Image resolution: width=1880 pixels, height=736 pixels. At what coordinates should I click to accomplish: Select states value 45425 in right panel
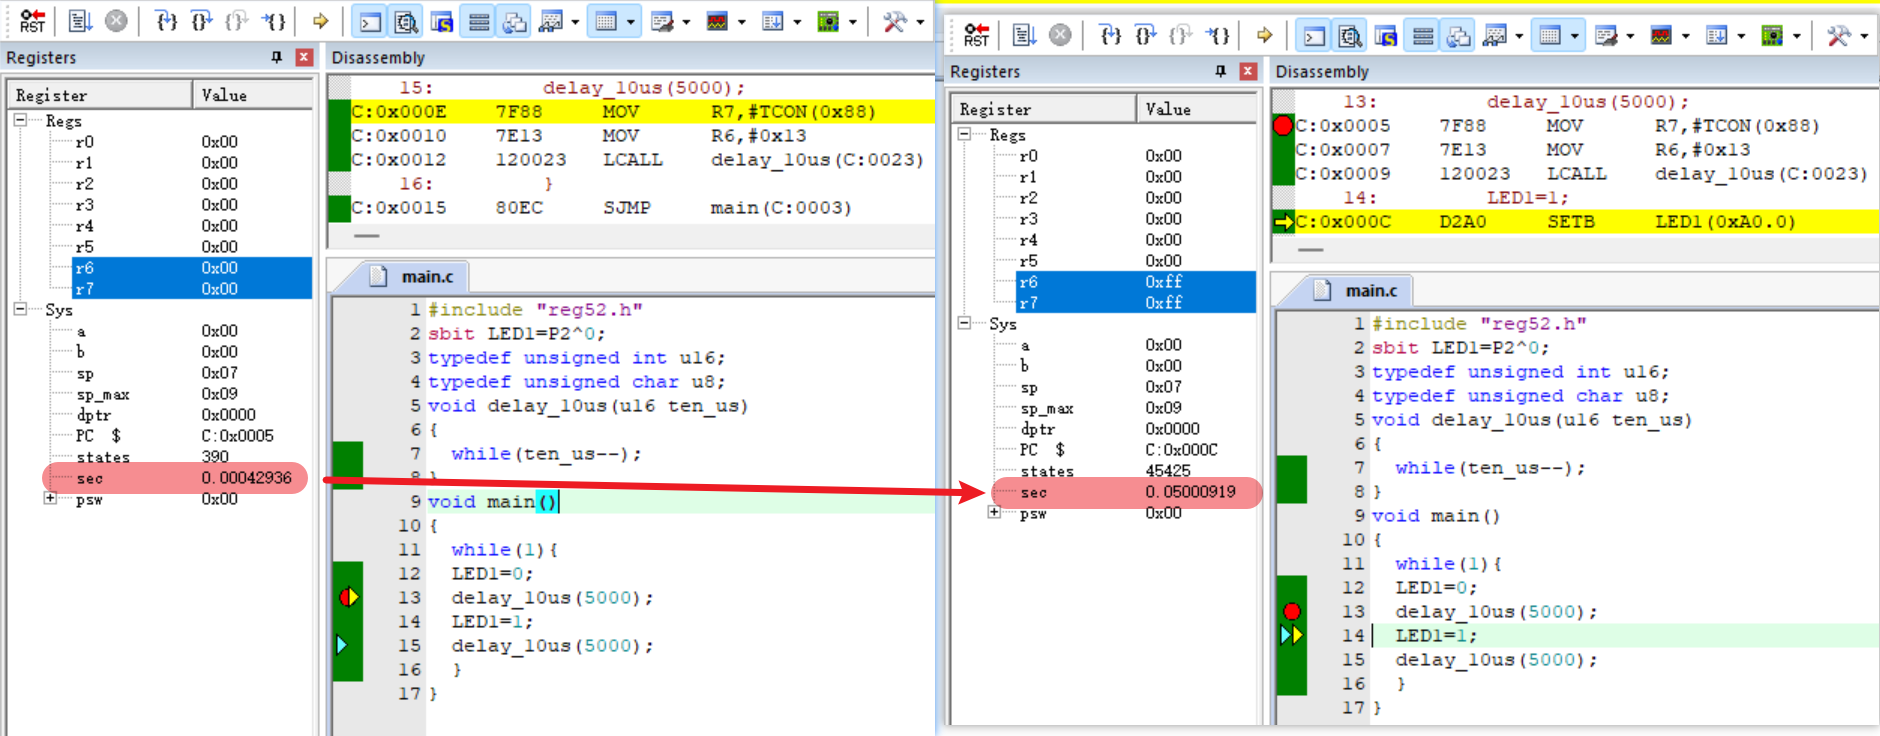click(1168, 470)
